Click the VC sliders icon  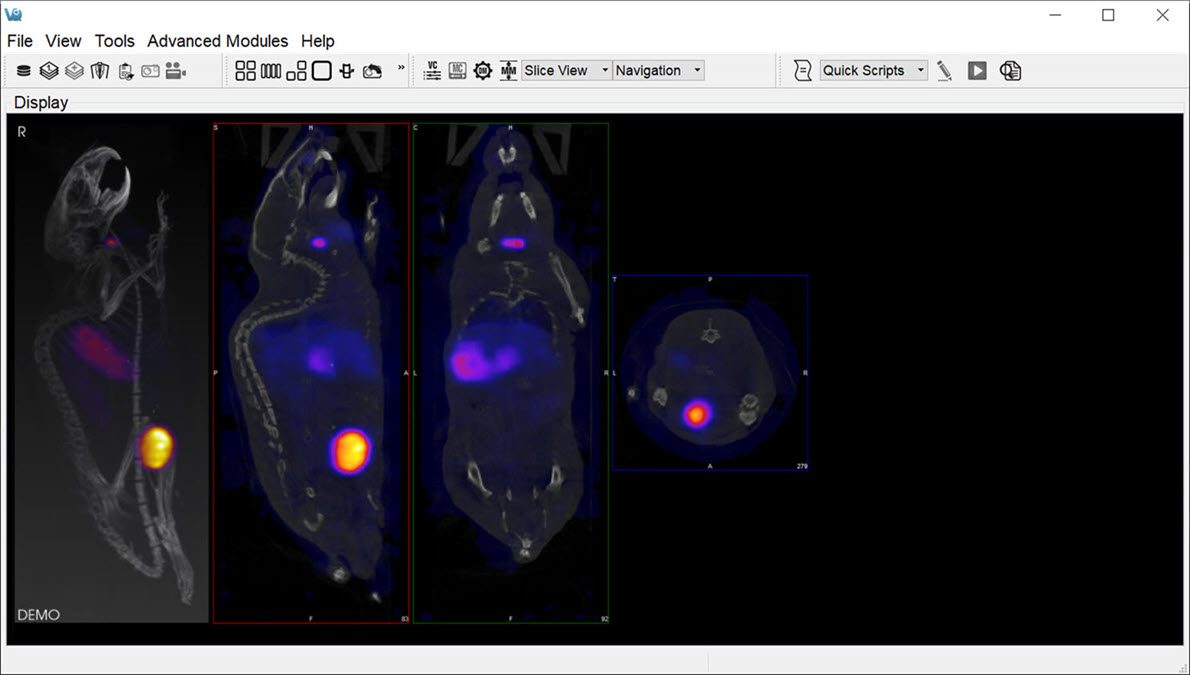432,71
